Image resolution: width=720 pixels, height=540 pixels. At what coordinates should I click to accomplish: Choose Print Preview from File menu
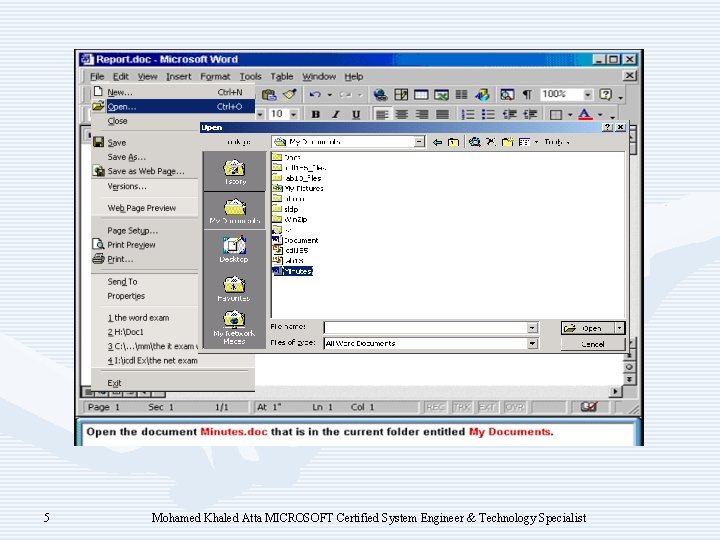pos(131,245)
